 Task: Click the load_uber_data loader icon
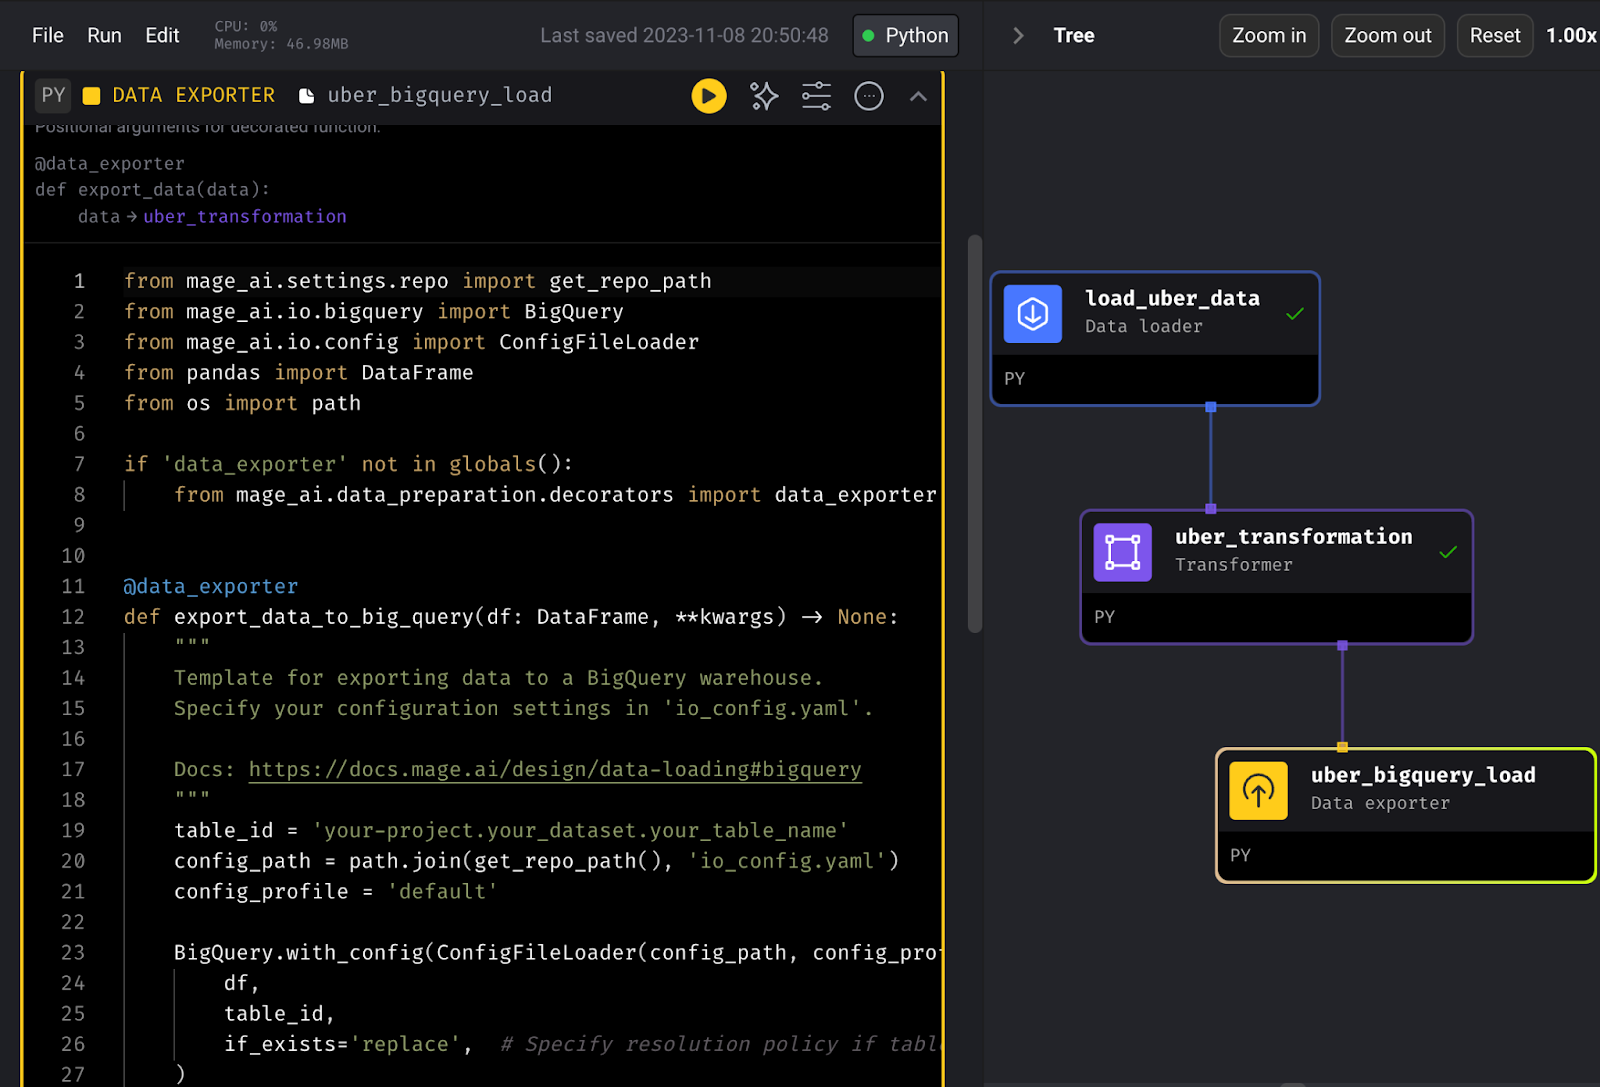tap(1032, 314)
